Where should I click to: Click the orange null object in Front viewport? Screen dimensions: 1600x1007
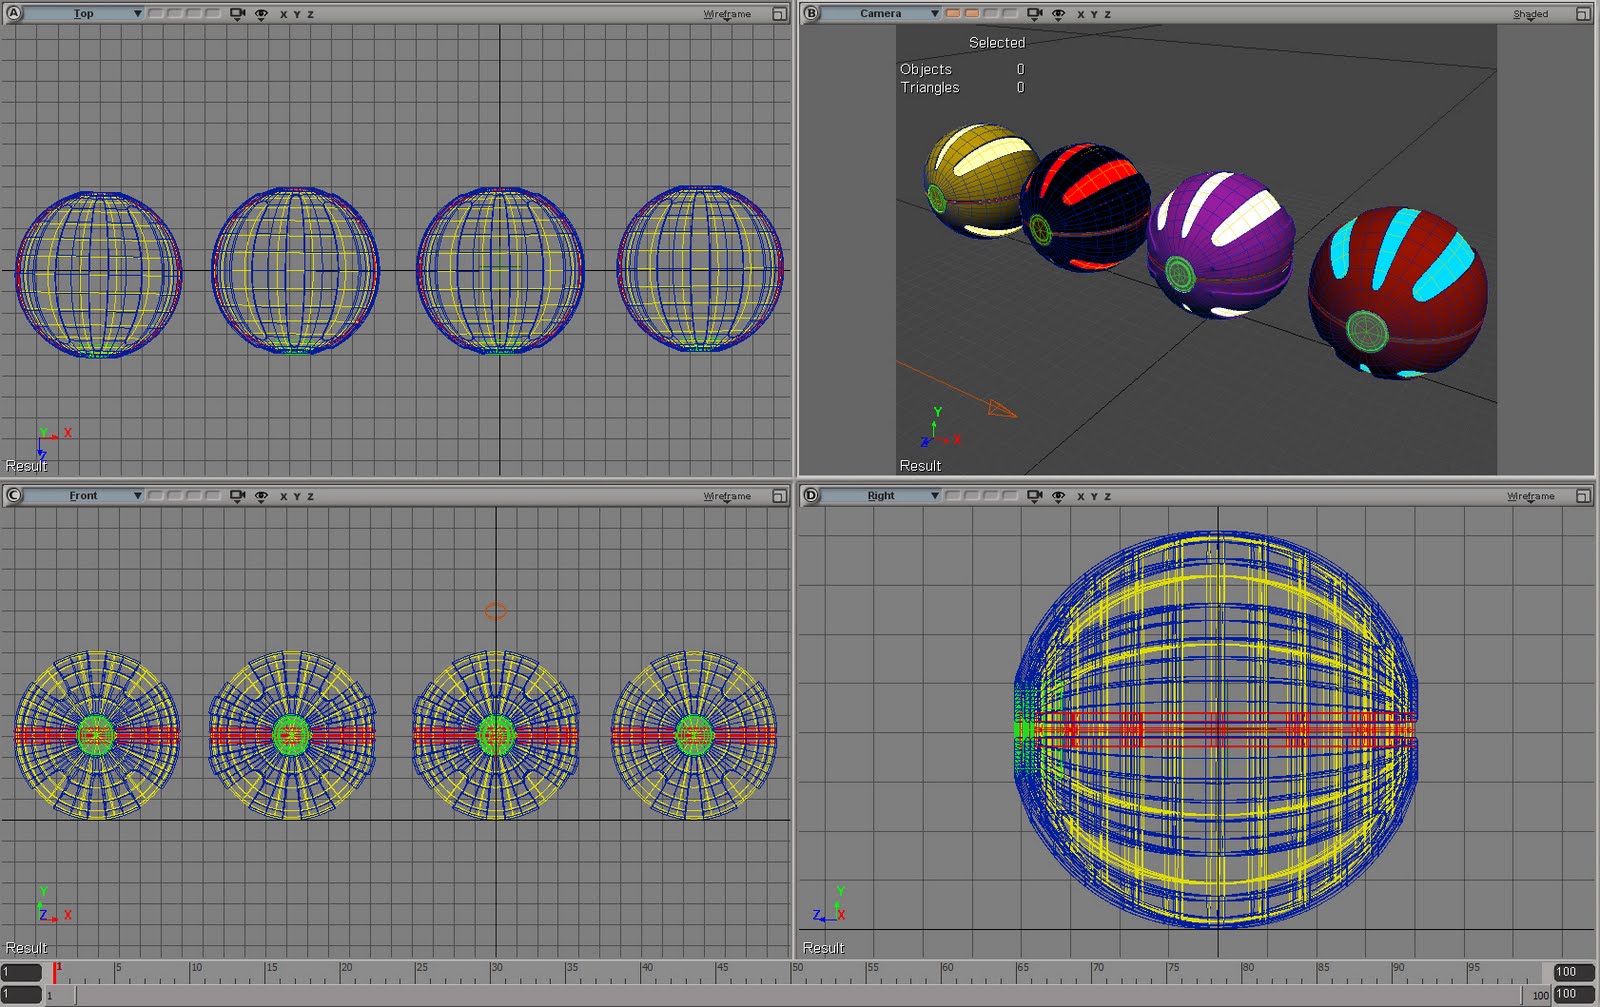495,611
